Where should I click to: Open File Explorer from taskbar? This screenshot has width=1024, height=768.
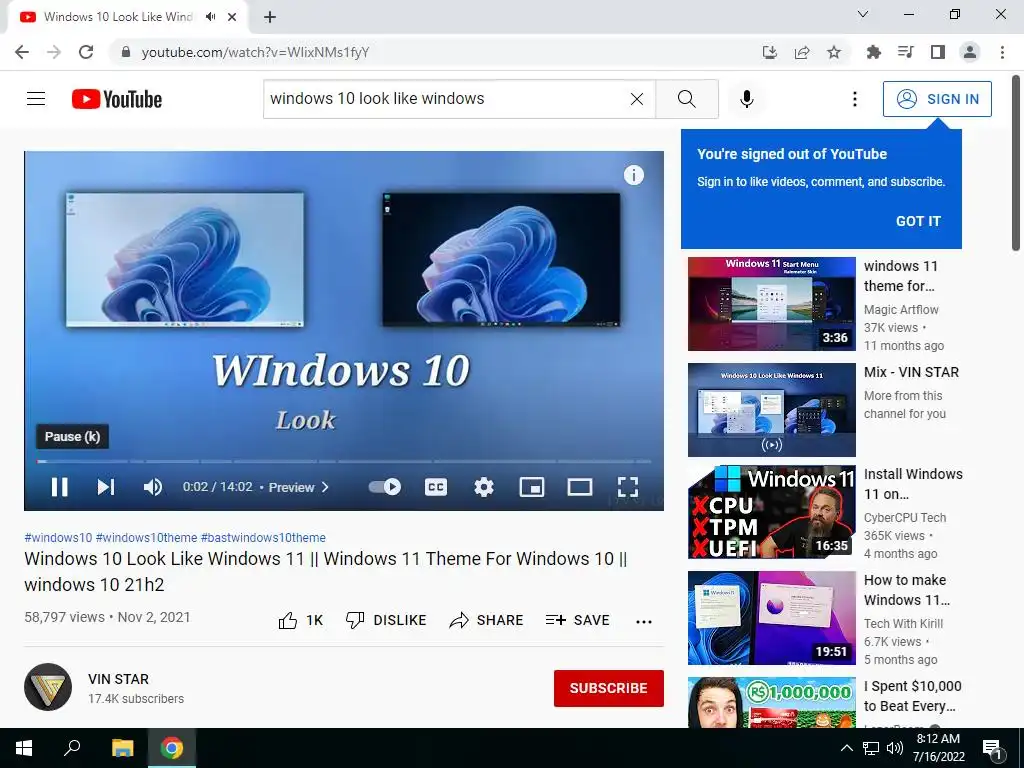pyautogui.click(x=122, y=748)
